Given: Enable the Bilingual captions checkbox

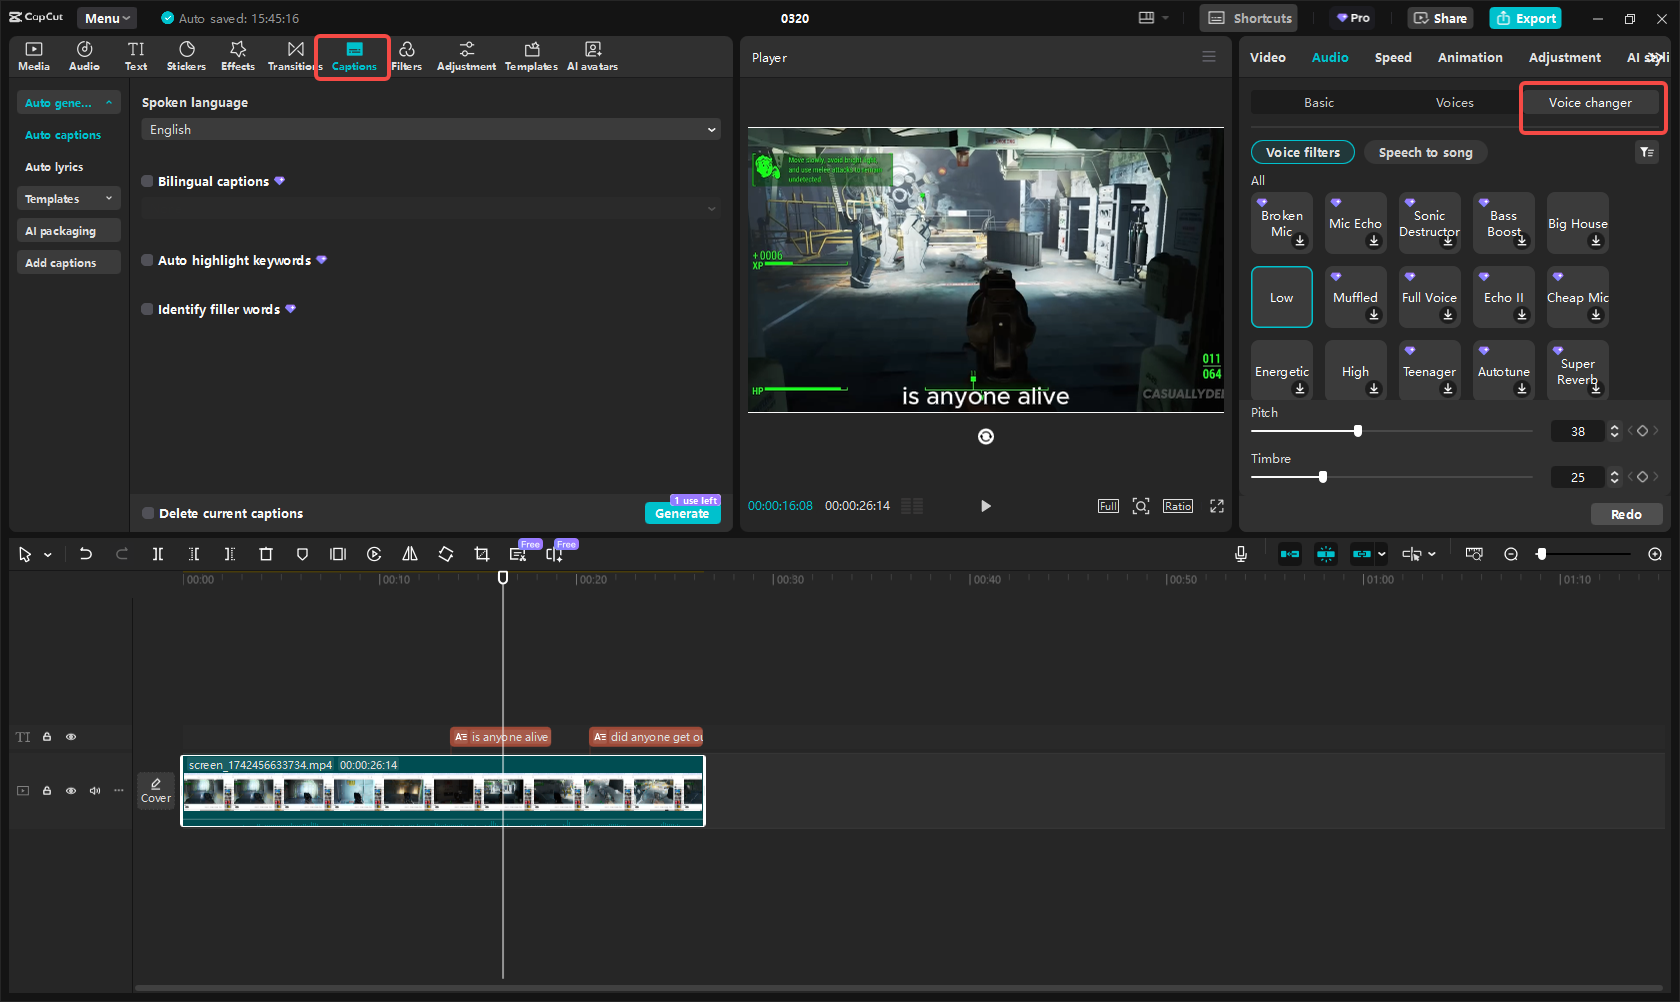Looking at the screenshot, I should point(147,181).
